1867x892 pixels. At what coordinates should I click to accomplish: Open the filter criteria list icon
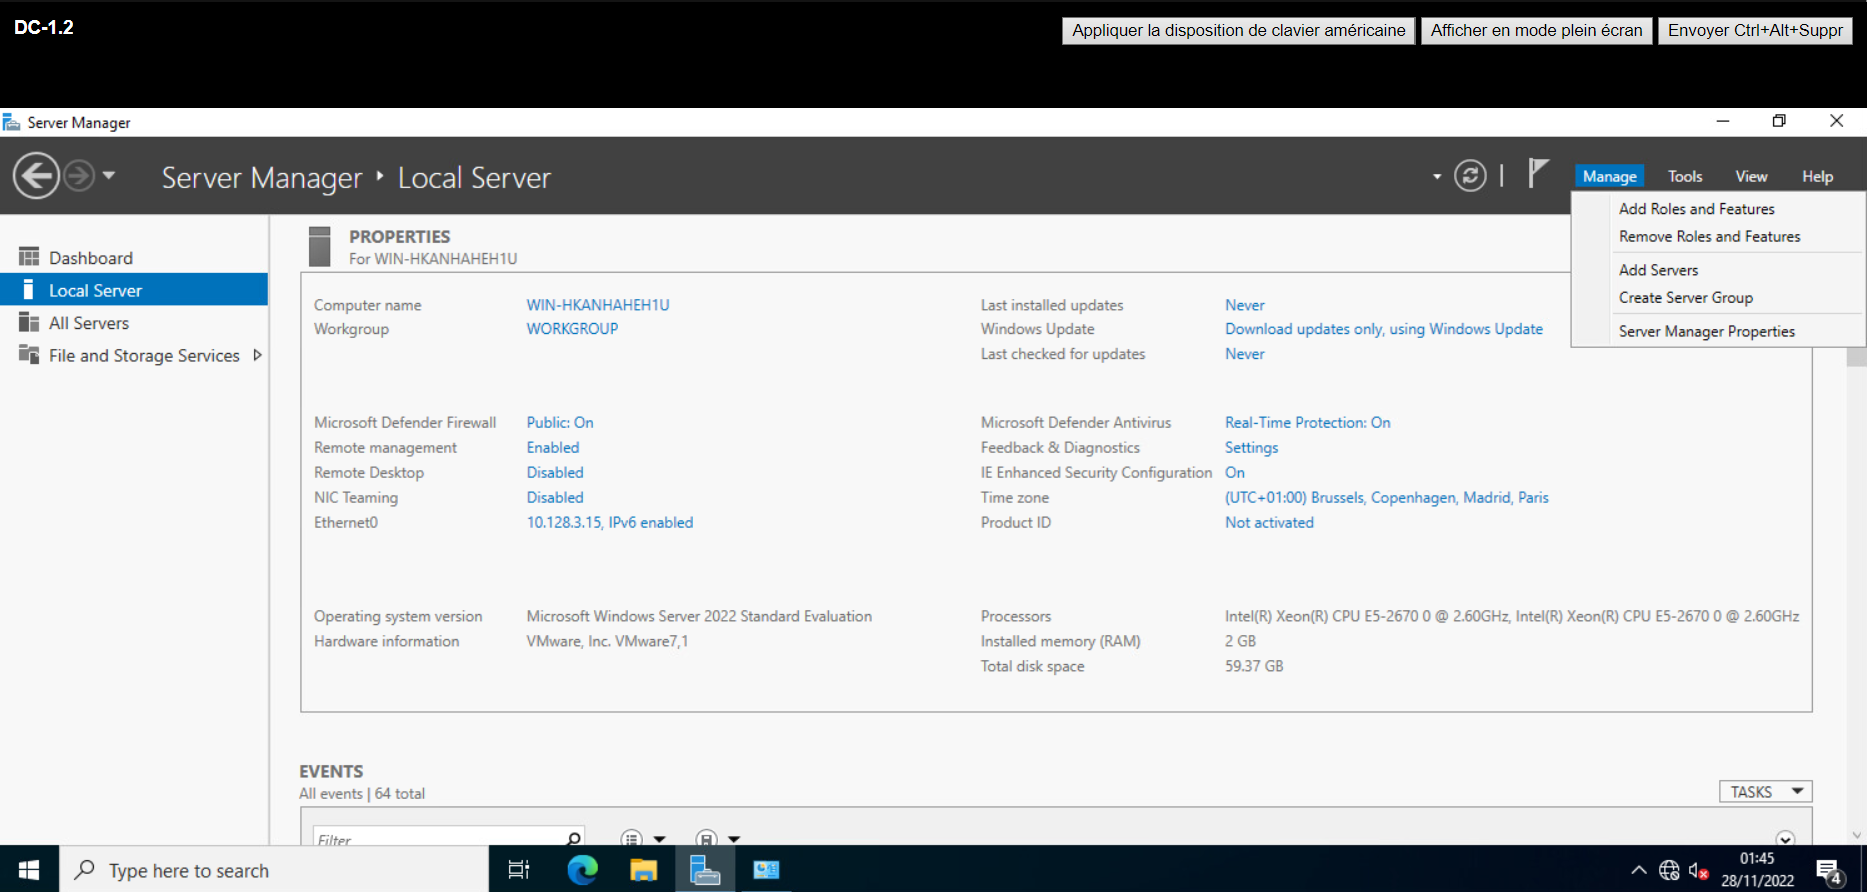pyautogui.click(x=631, y=838)
